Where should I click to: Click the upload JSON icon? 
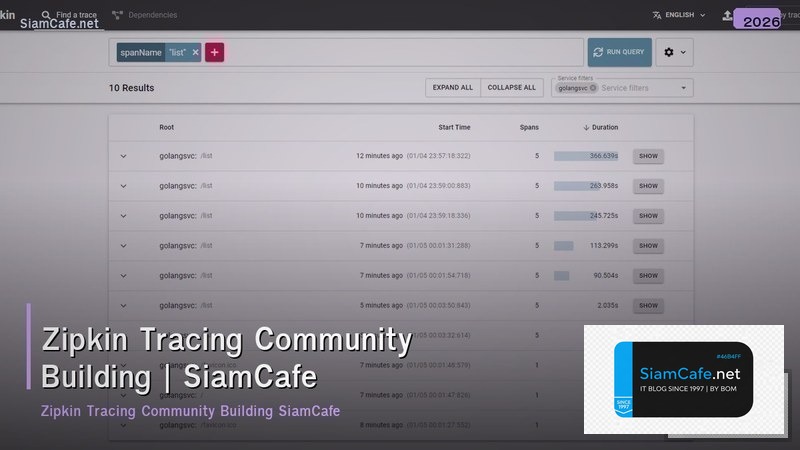point(728,15)
